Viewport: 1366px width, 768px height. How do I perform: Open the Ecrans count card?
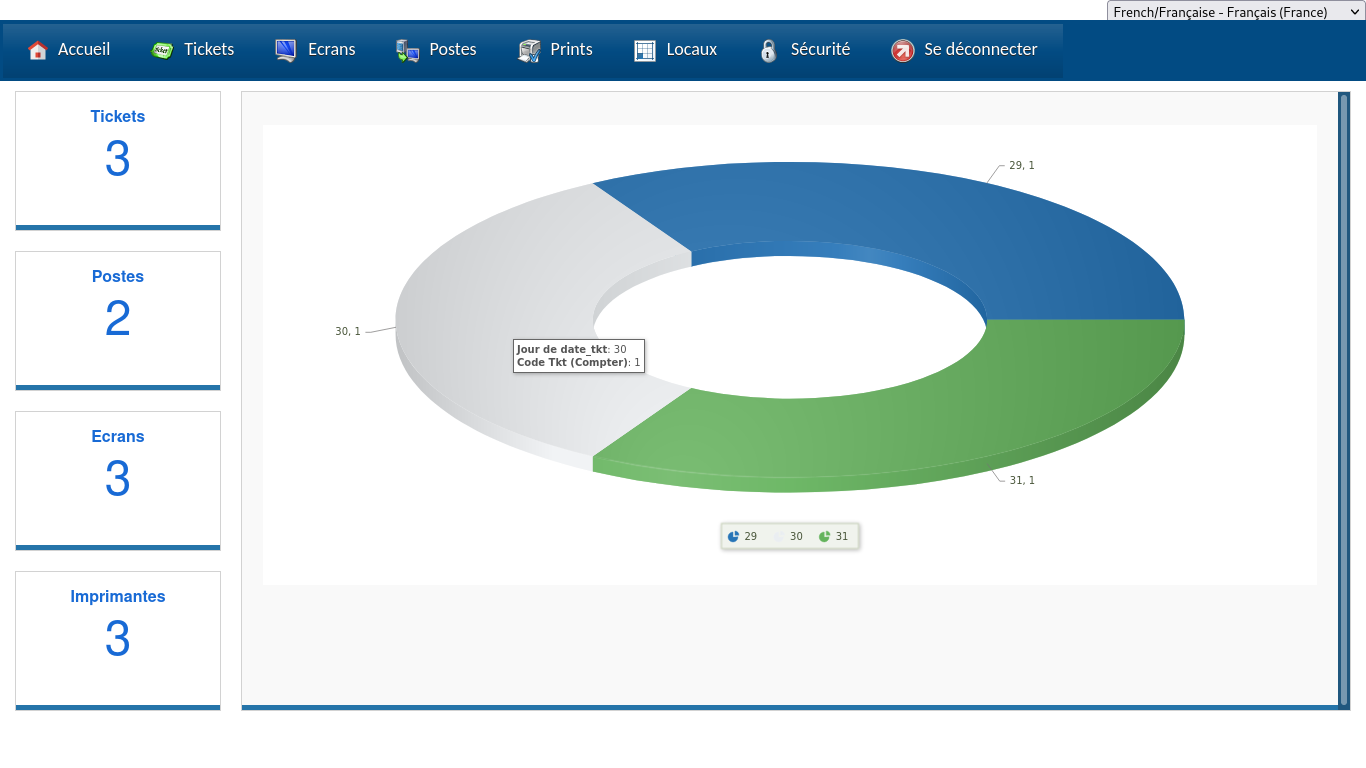[x=118, y=479]
